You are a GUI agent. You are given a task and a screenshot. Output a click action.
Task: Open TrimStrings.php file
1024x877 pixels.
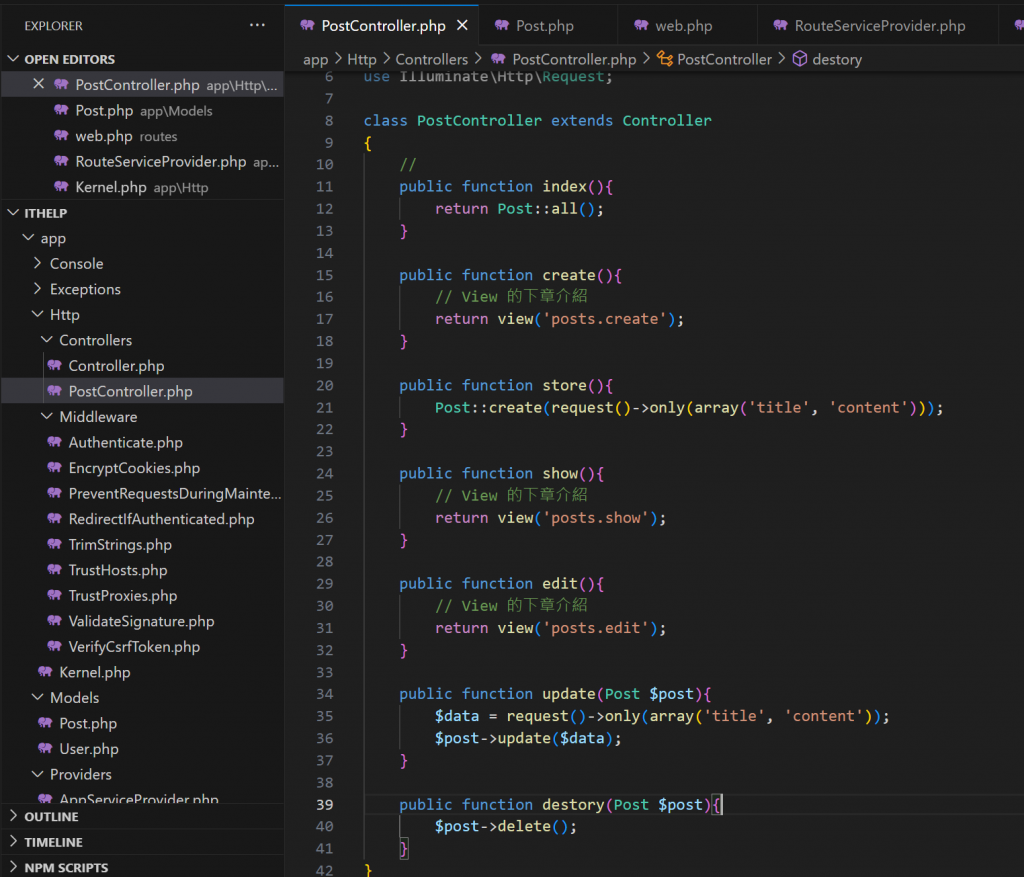click(142, 544)
